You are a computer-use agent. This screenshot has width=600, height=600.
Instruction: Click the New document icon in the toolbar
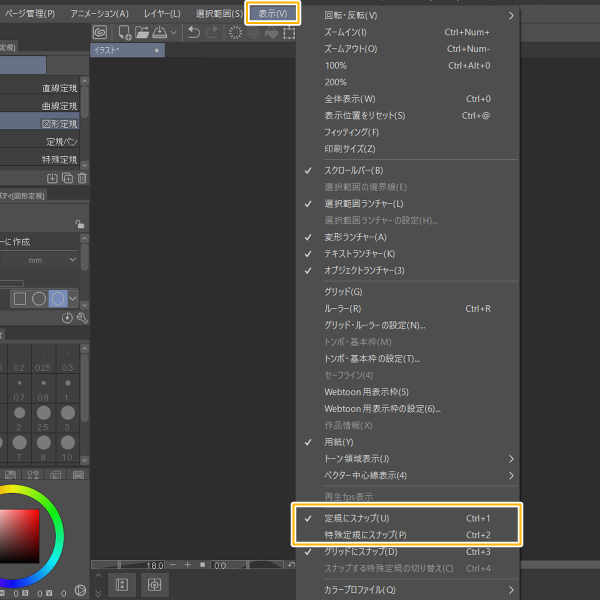pyautogui.click(x=125, y=33)
